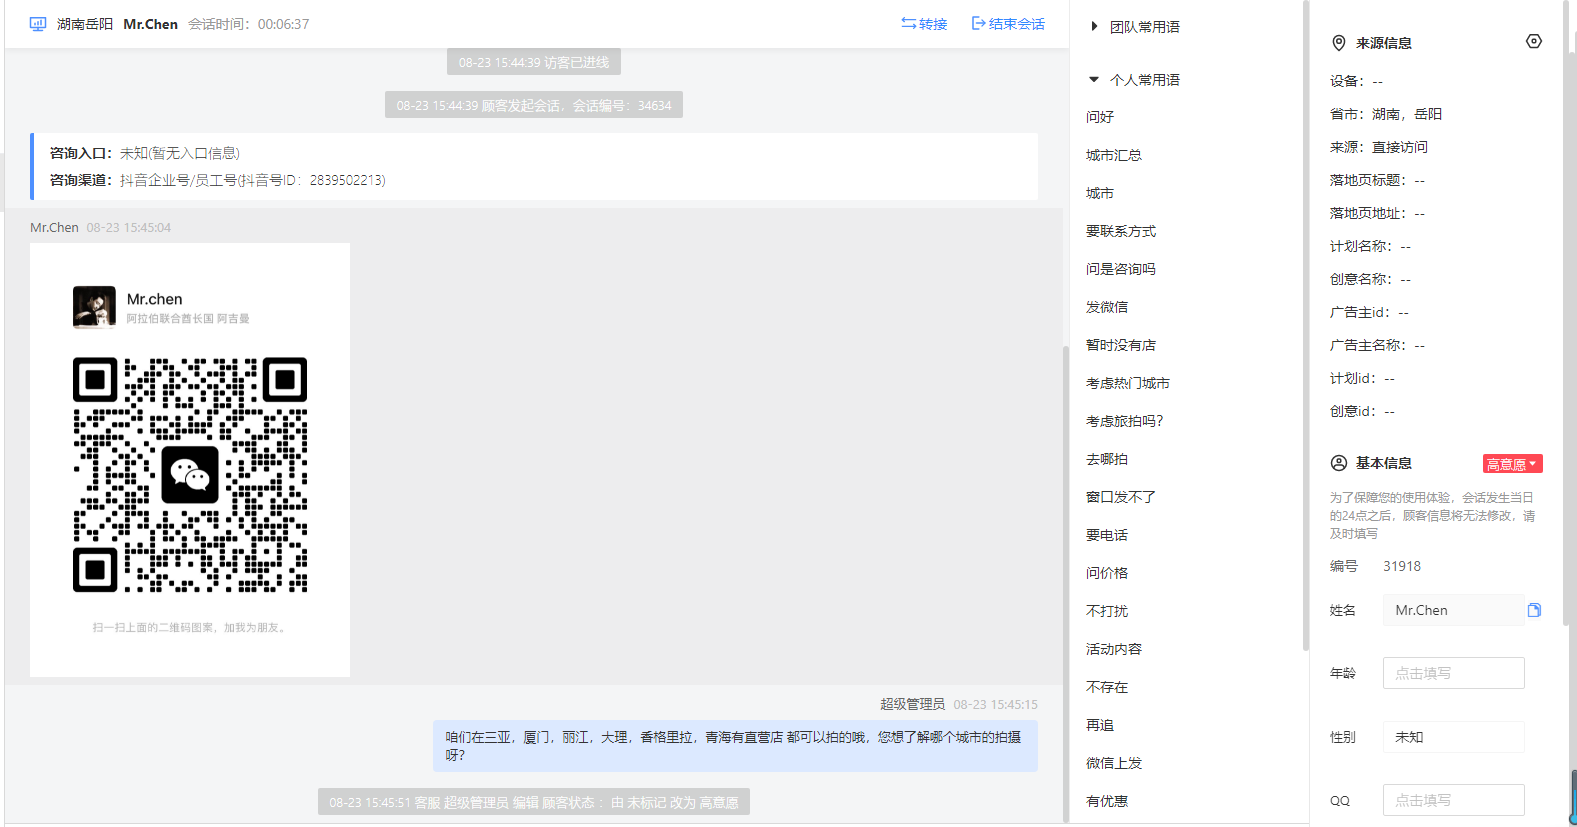Select the 考虑热门城市 quick phrase
This screenshot has height=827, width=1577.
(x=1128, y=383)
